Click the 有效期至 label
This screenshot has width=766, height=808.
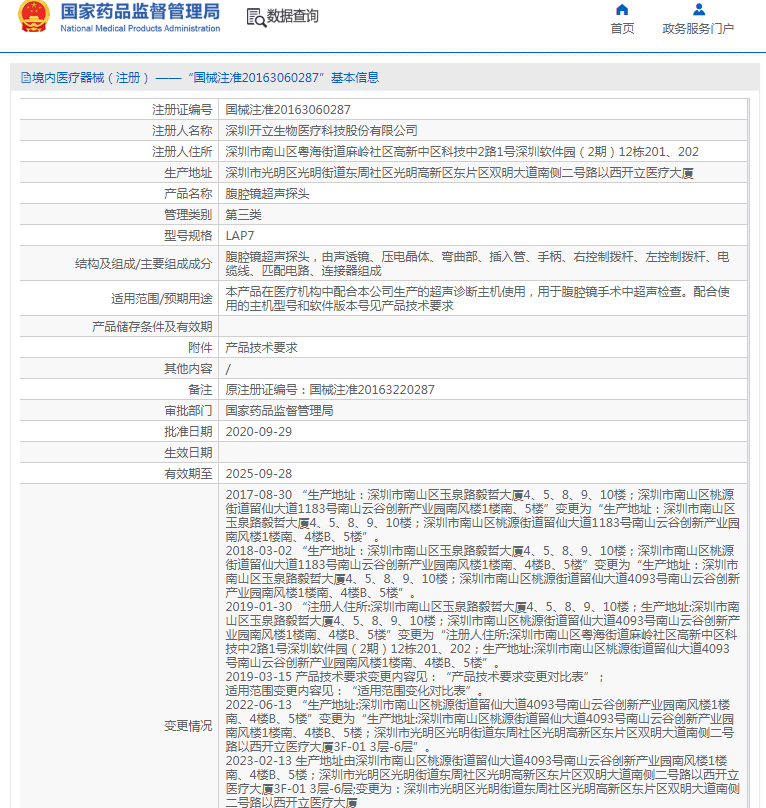(188, 474)
